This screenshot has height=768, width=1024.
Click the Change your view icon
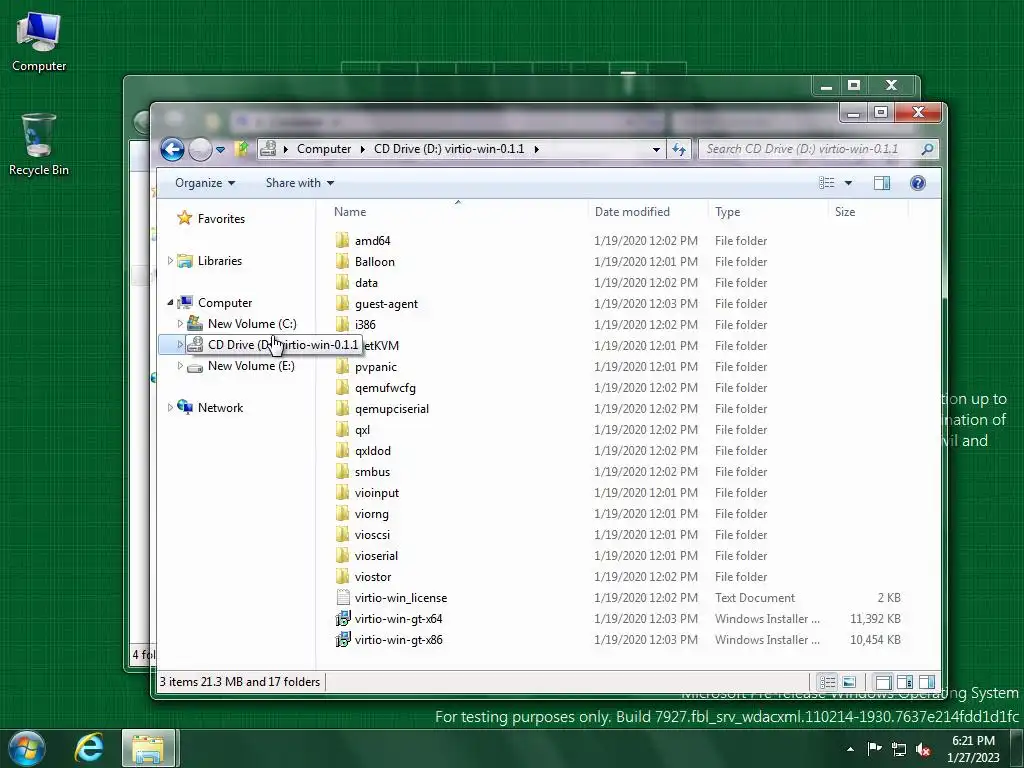[827, 183]
